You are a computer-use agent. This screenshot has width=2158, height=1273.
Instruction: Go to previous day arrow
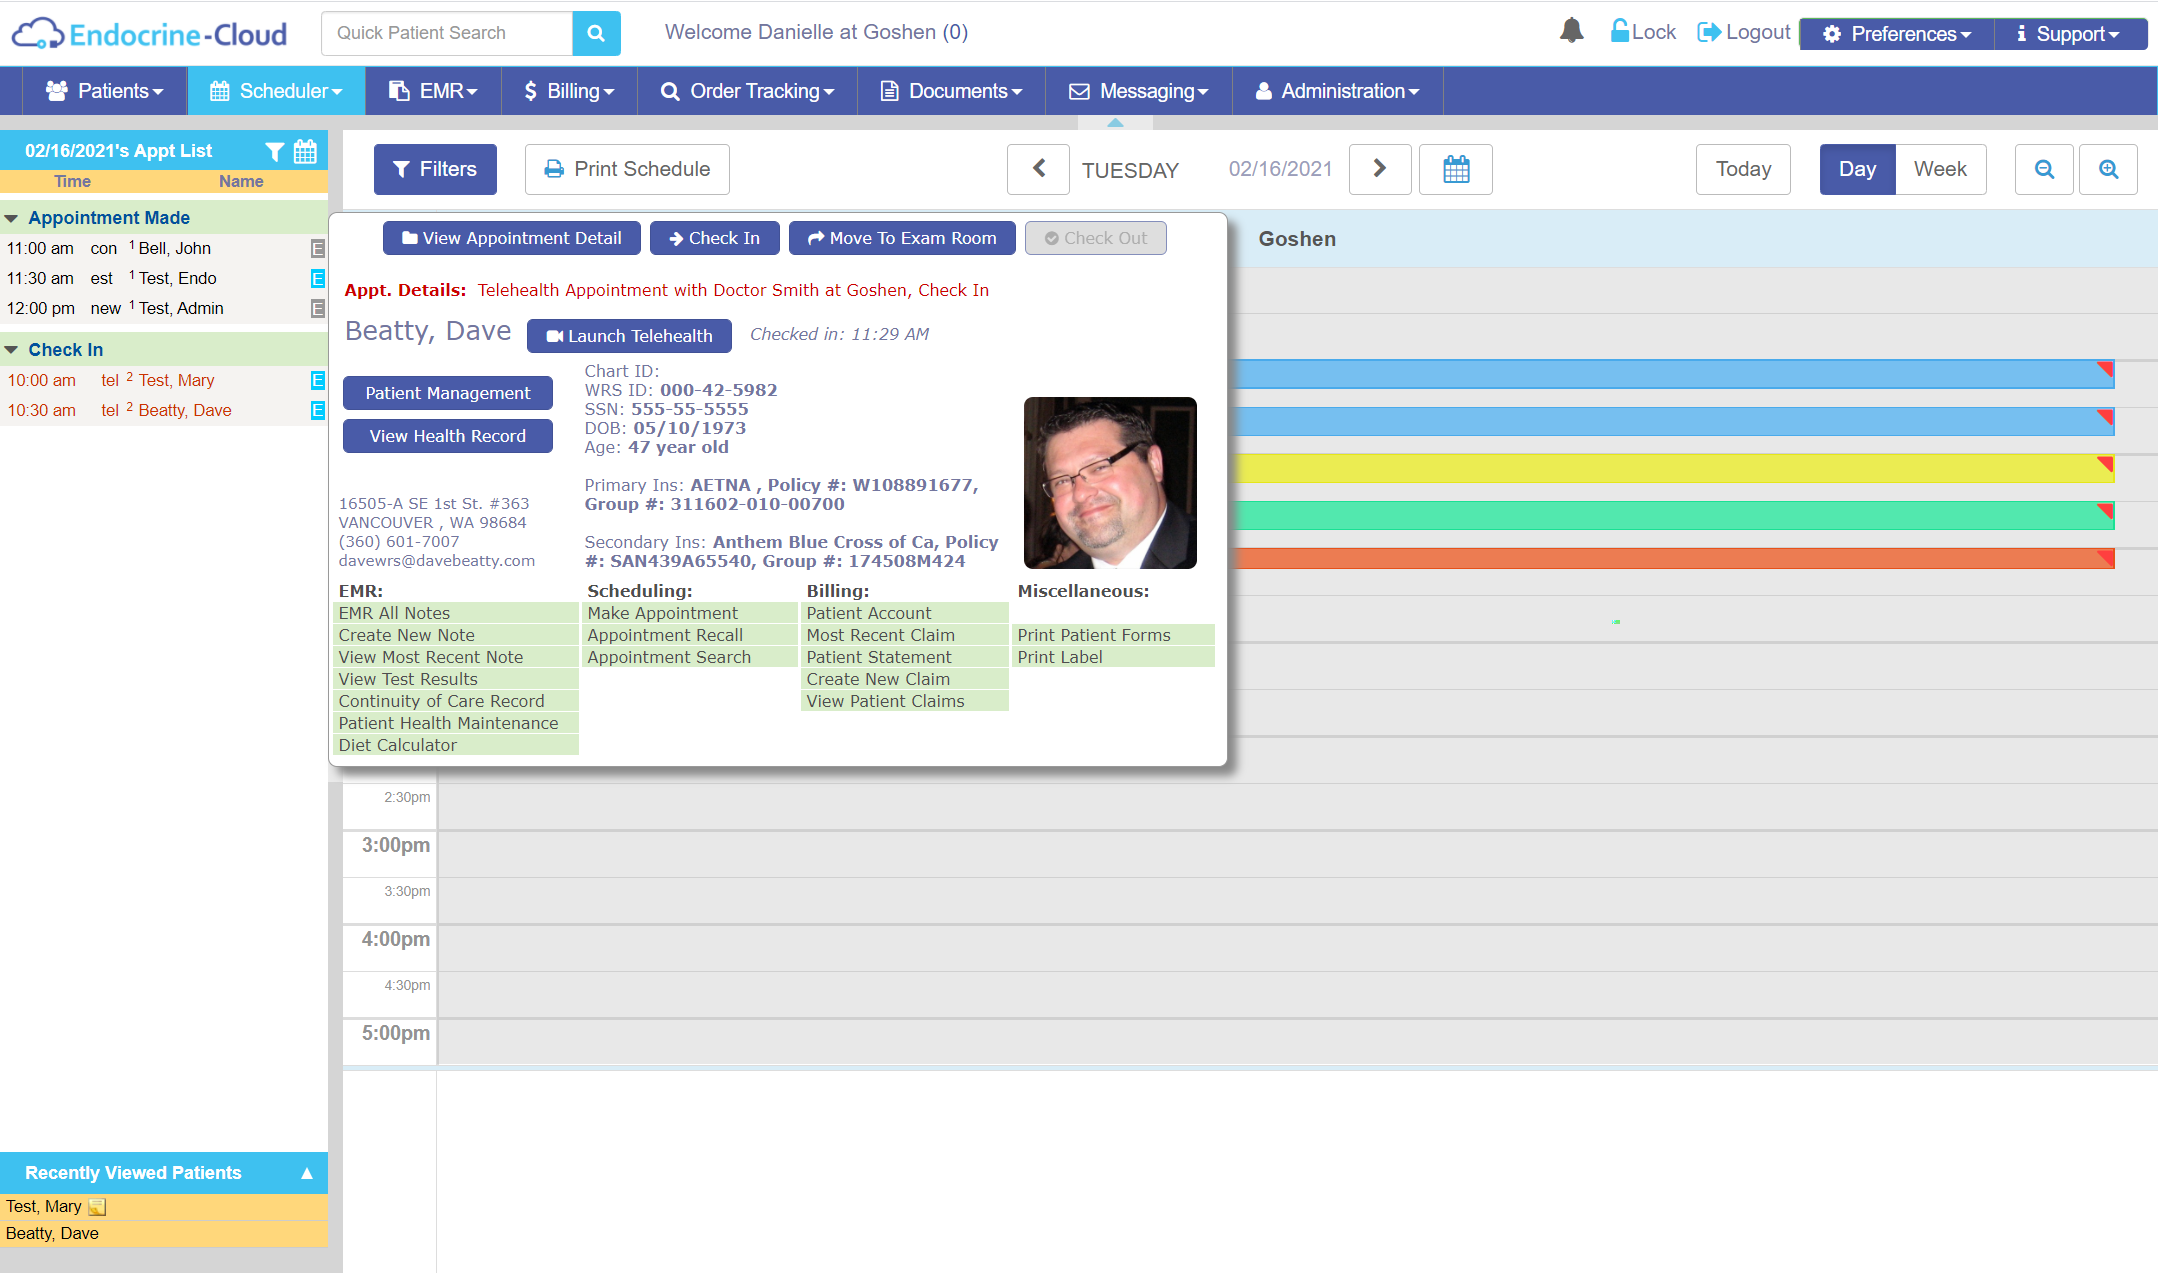point(1038,169)
